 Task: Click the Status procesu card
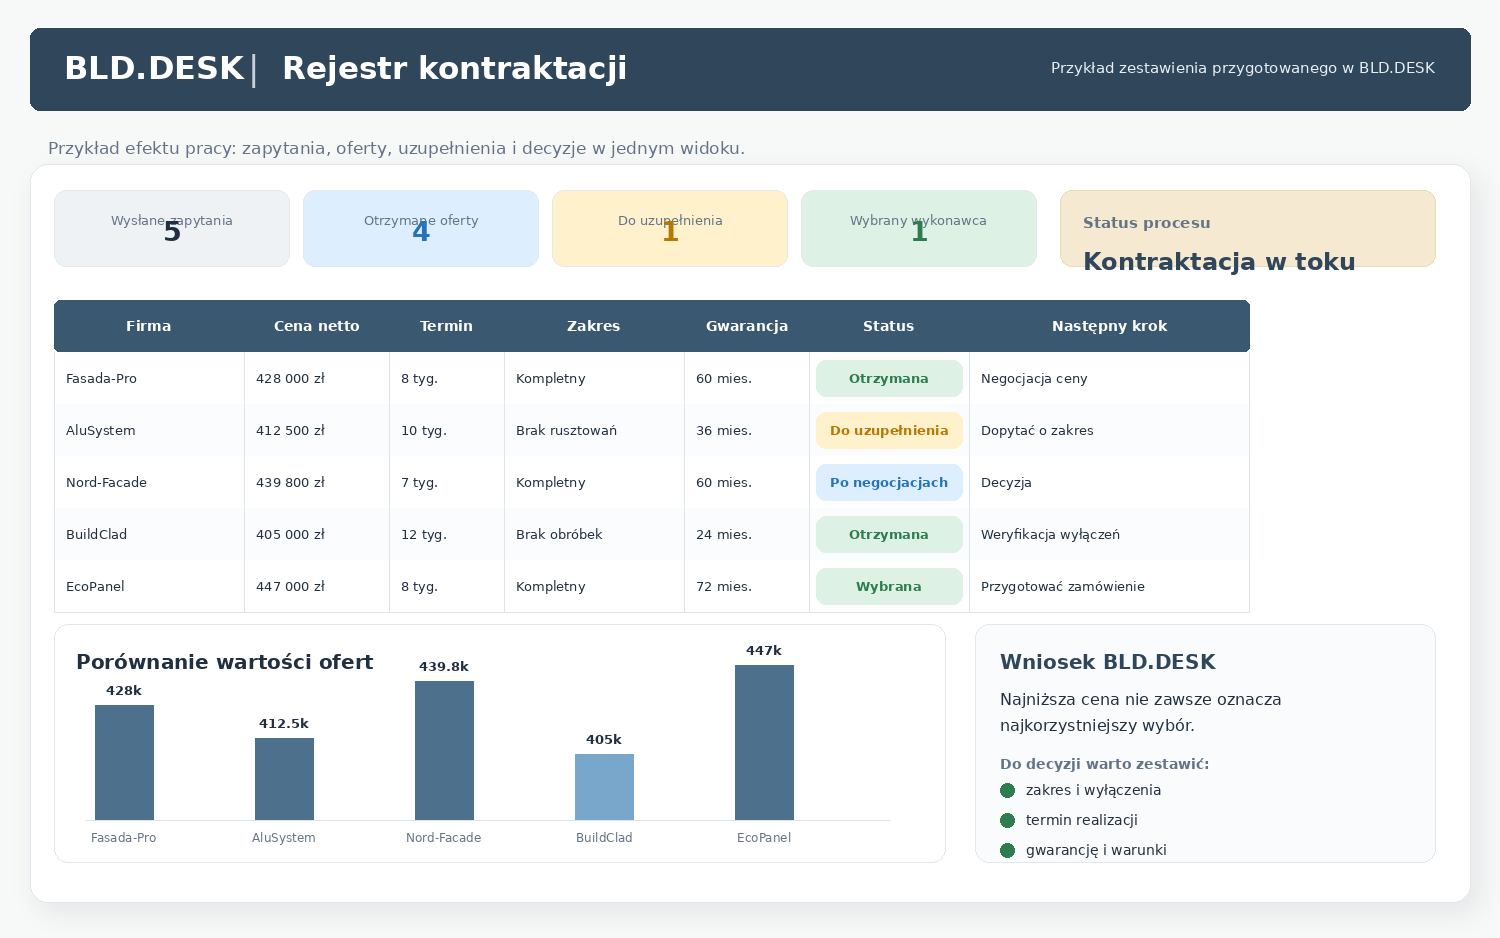tap(1248, 229)
